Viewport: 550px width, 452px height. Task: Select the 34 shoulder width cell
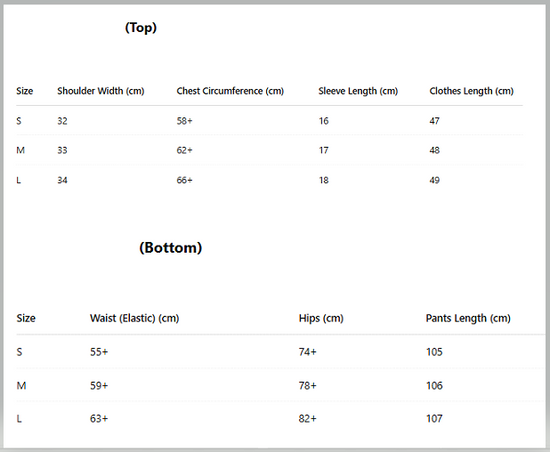(x=62, y=180)
